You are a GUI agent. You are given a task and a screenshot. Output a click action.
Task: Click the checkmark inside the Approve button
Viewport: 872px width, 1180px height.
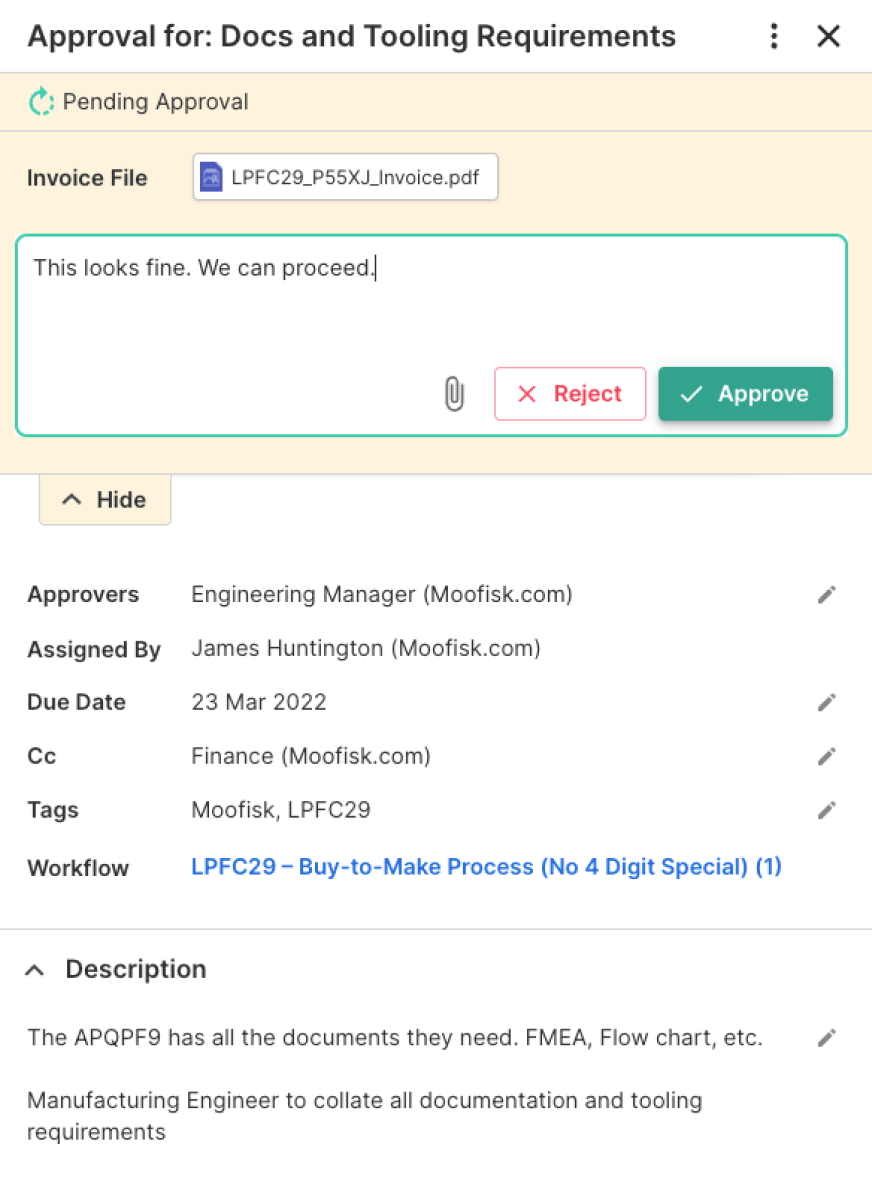691,394
